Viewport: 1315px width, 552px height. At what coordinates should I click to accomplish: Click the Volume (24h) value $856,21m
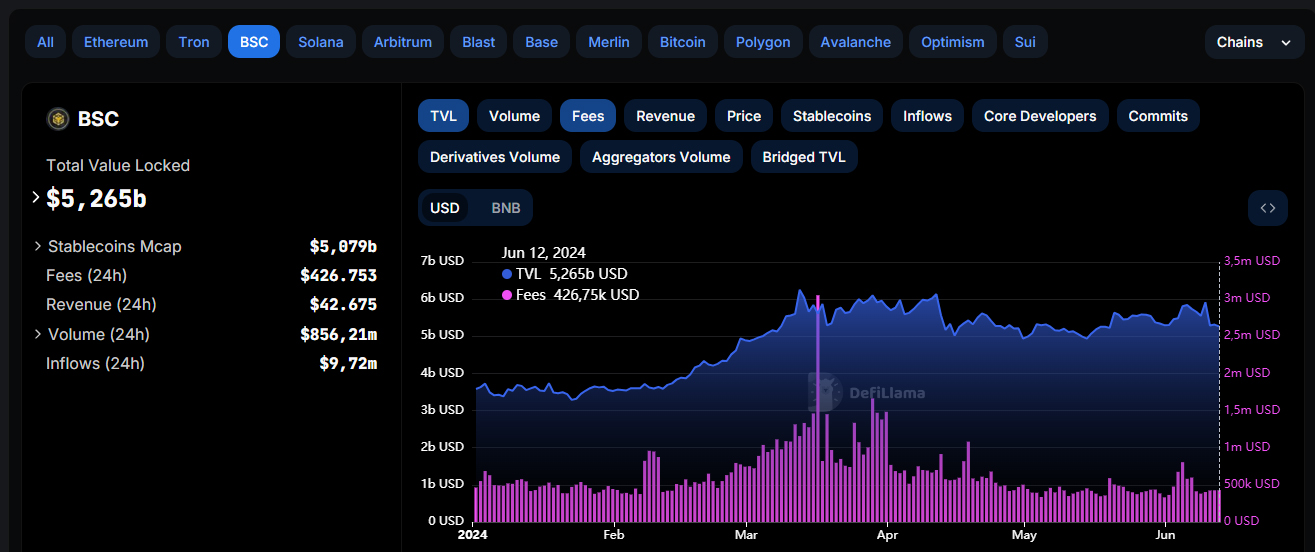click(338, 334)
